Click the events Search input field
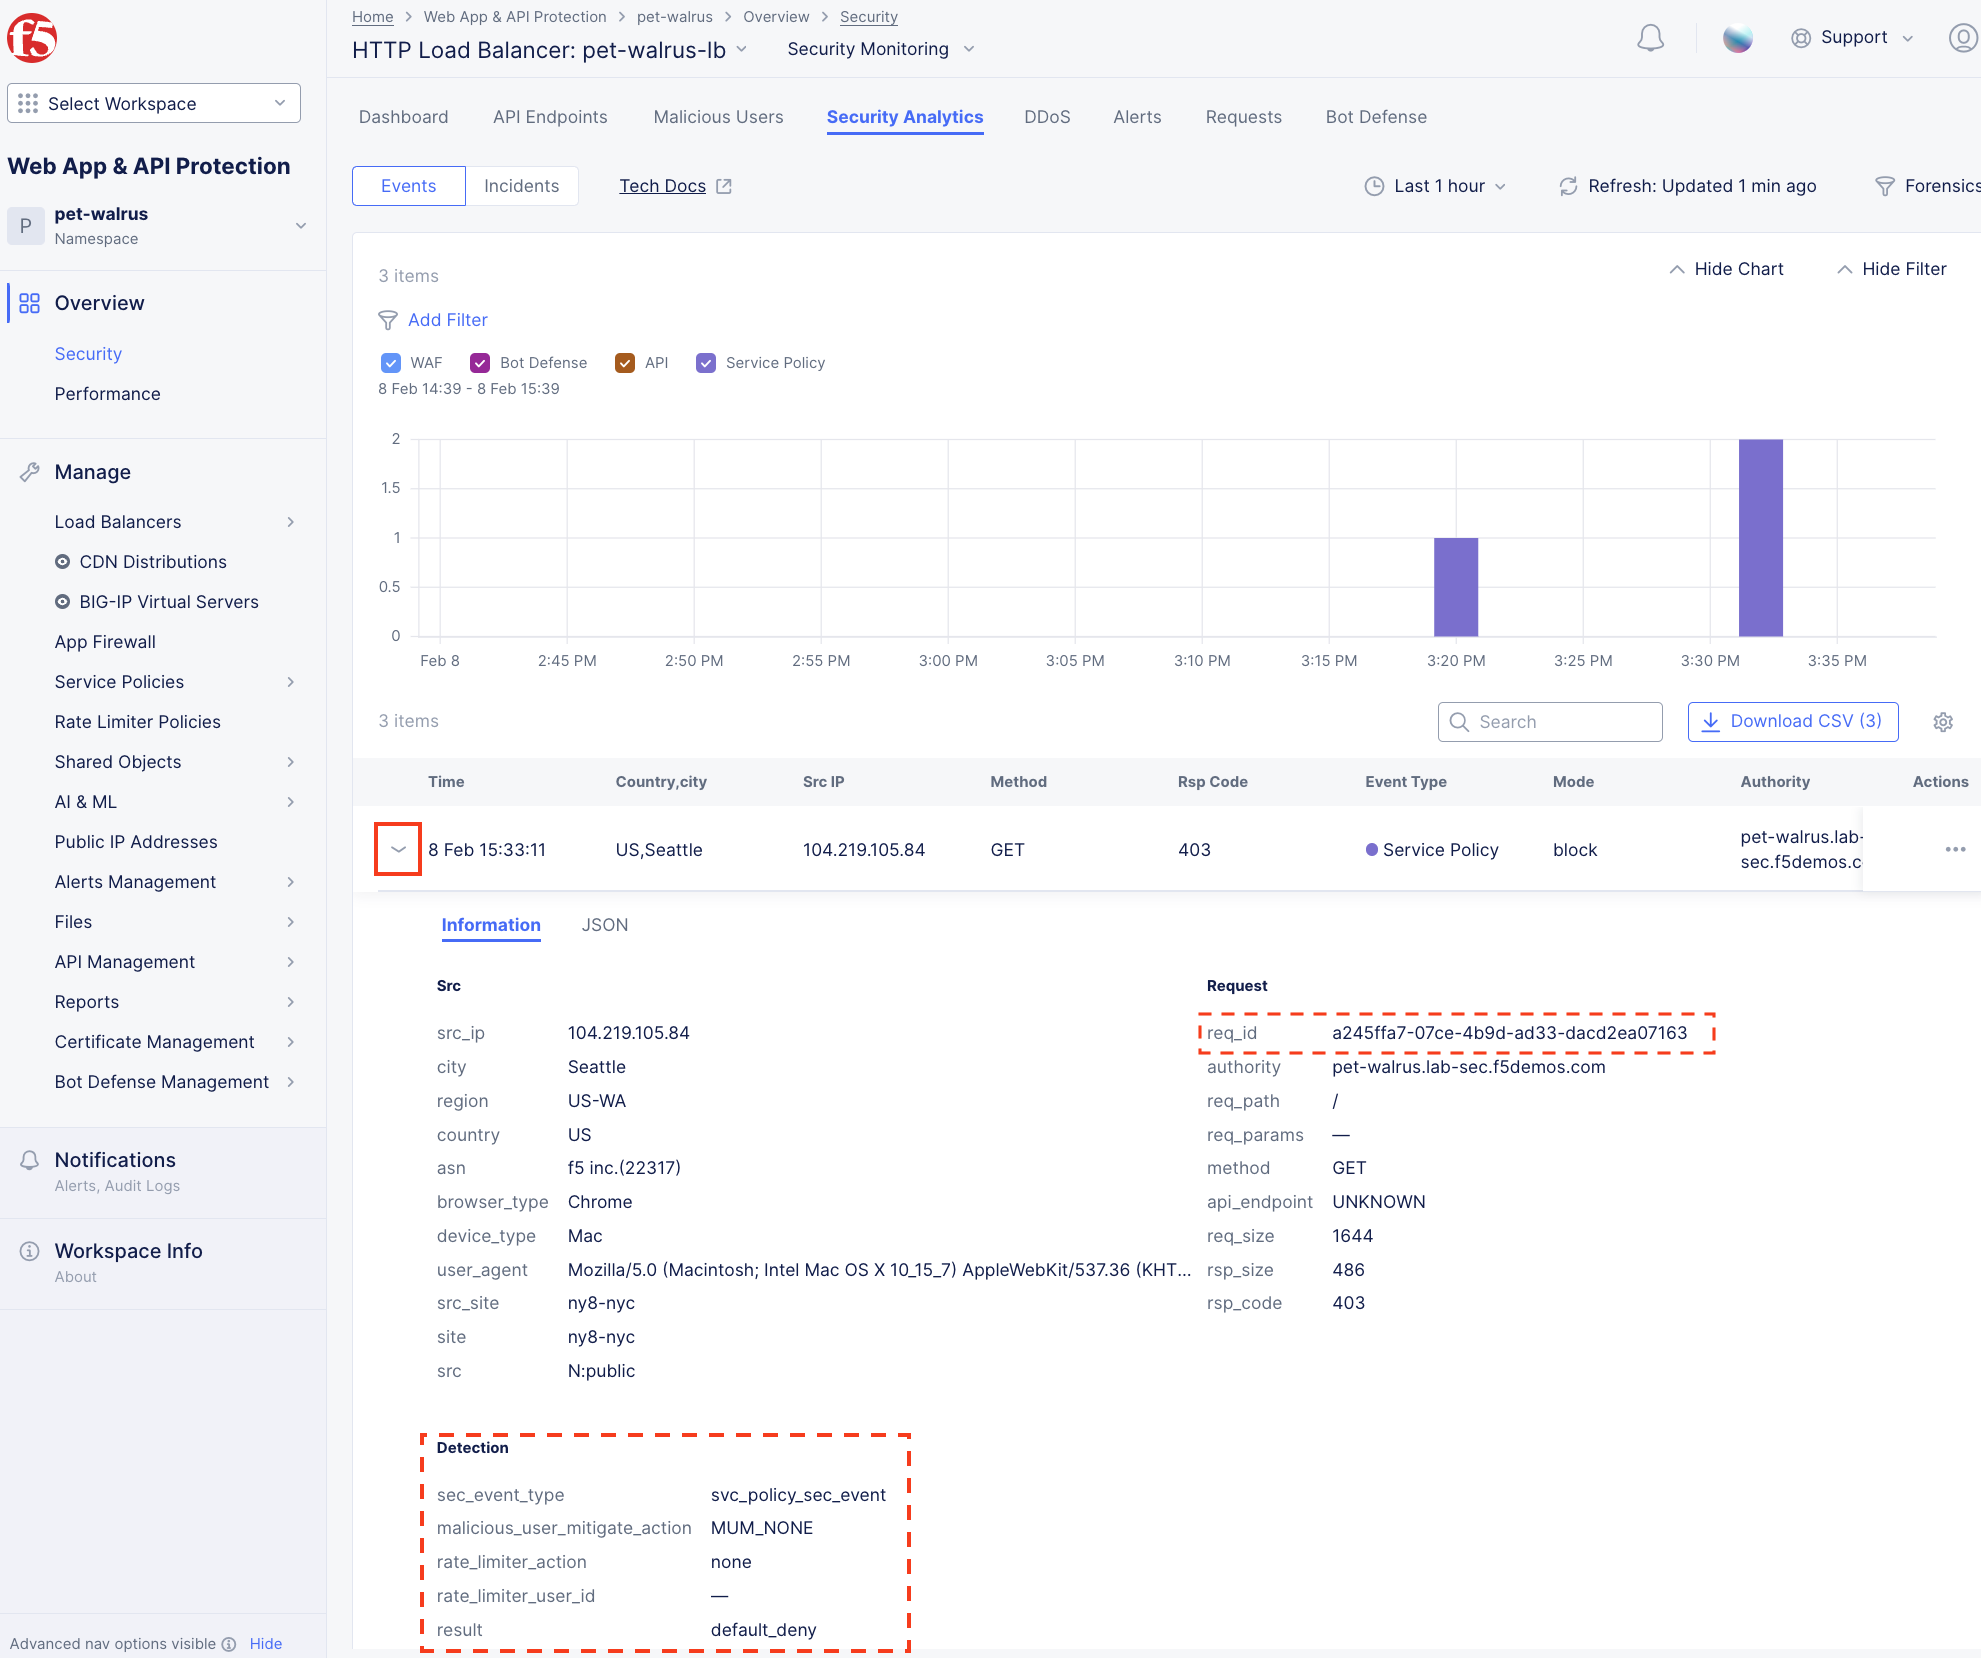 click(x=1550, y=722)
